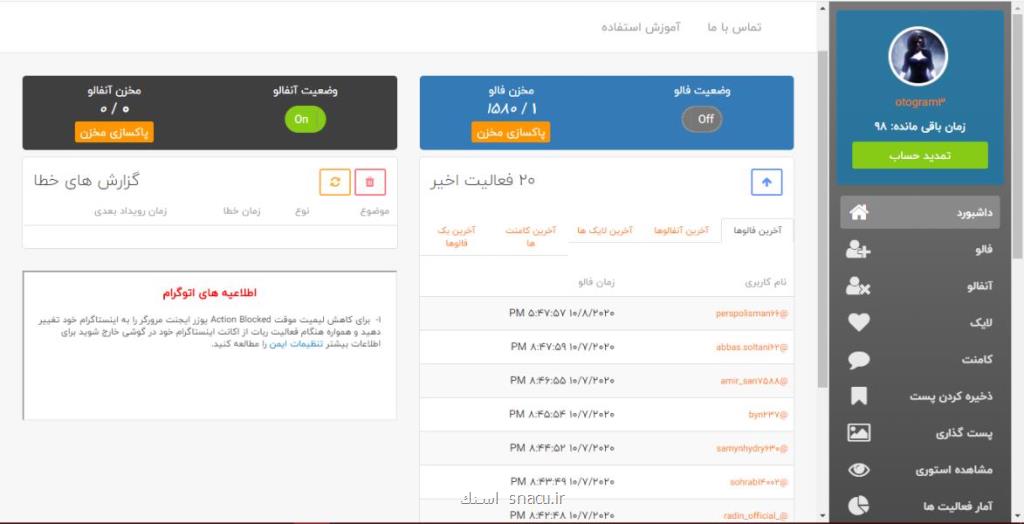Open user byn in follows list

(768, 415)
